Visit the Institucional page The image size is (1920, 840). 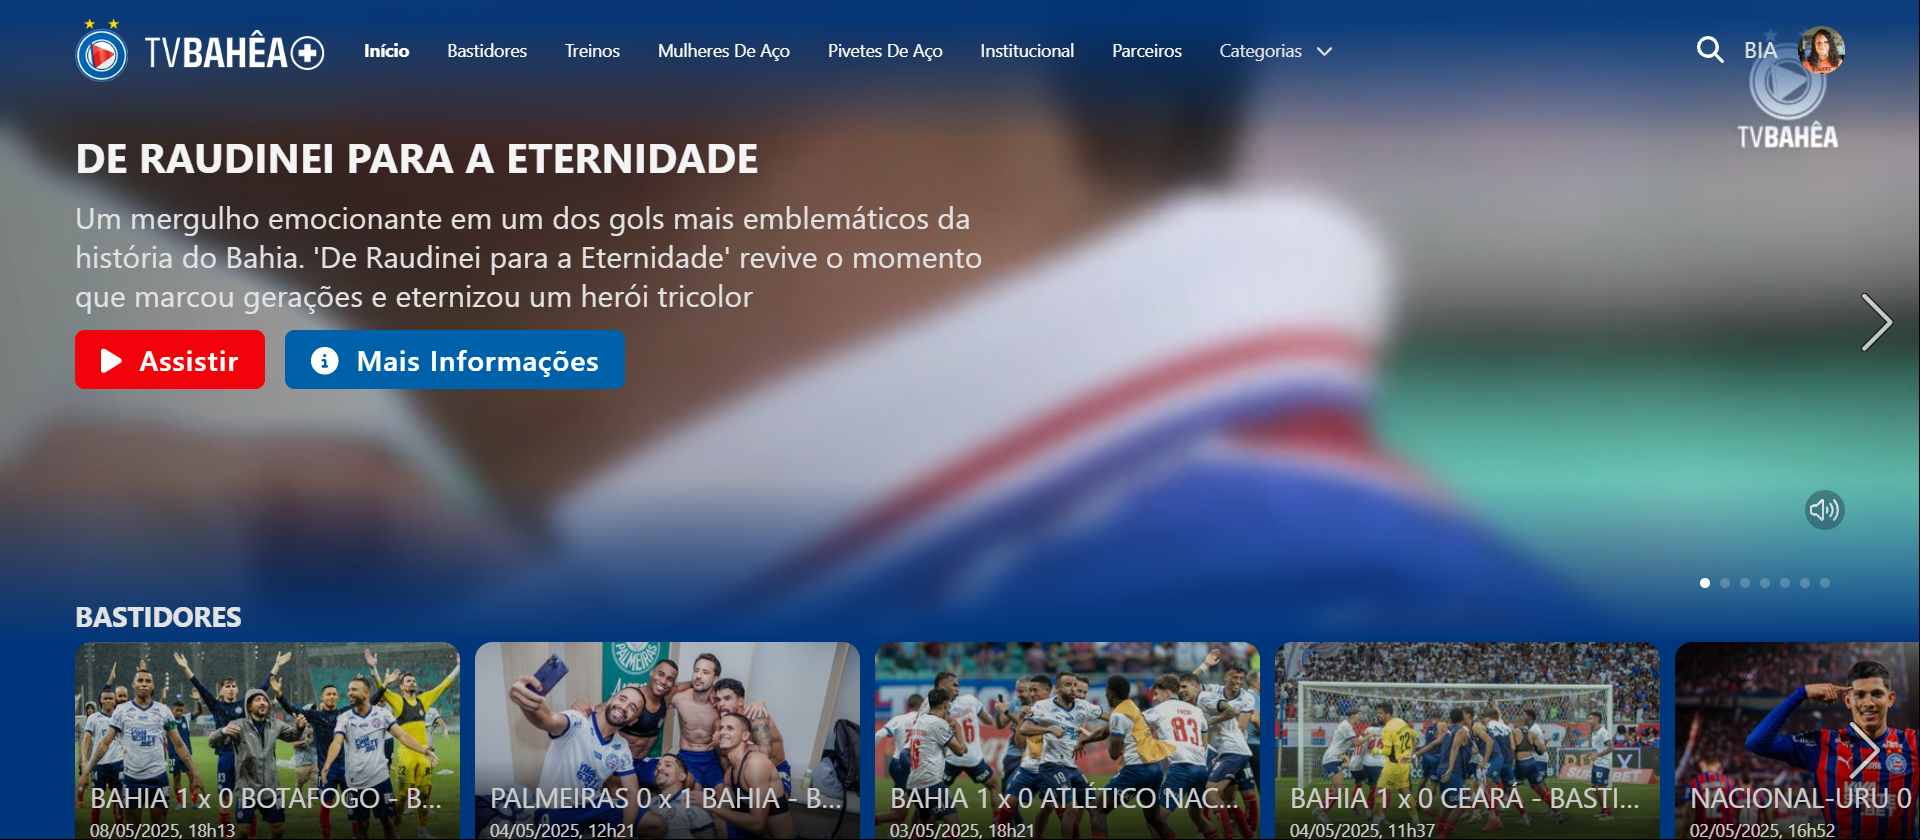(1027, 51)
